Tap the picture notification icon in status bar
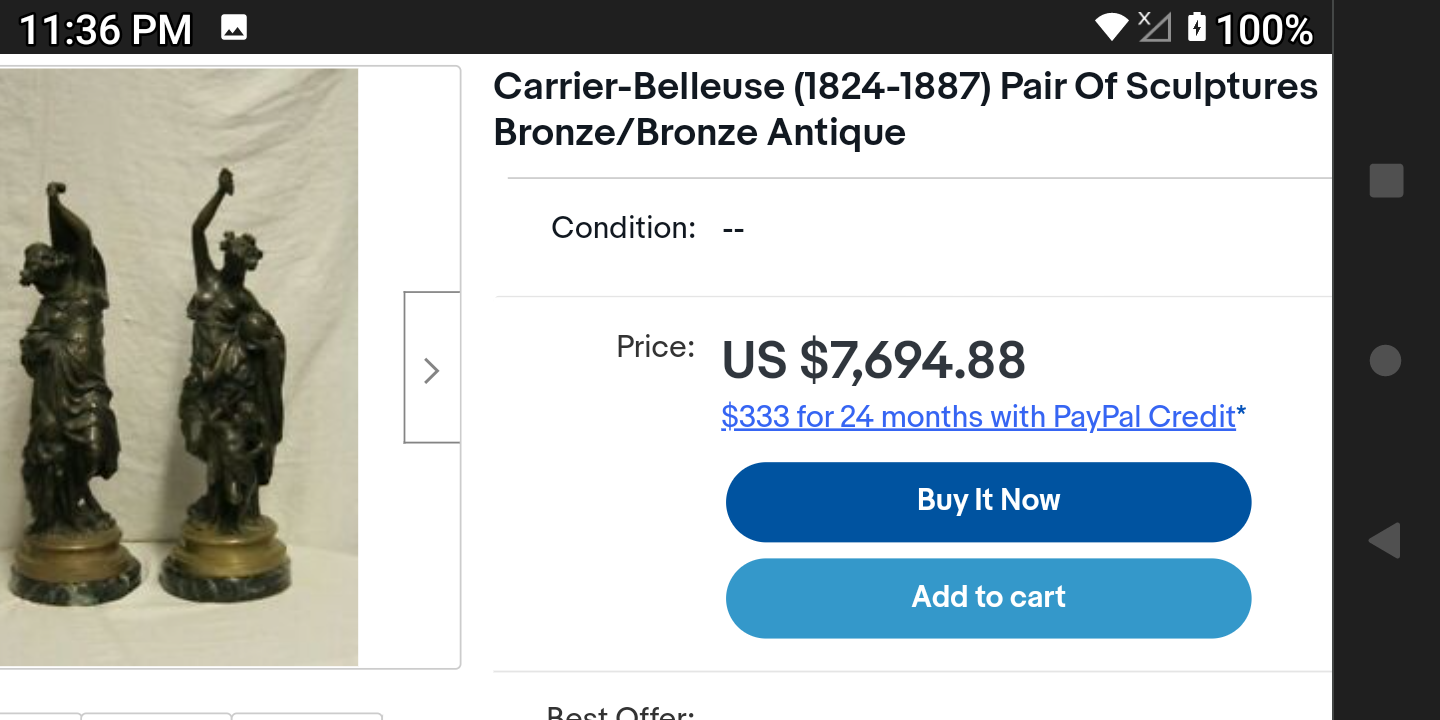Viewport: 1440px width, 720px height. click(234, 28)
